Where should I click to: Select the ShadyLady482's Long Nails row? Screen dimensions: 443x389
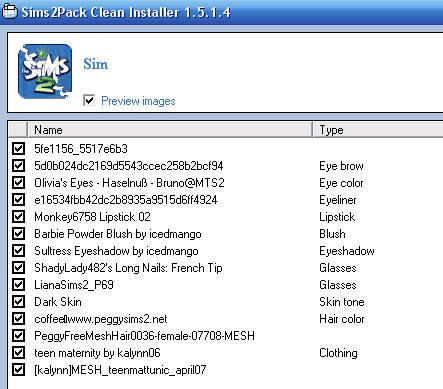pos(225,268)
